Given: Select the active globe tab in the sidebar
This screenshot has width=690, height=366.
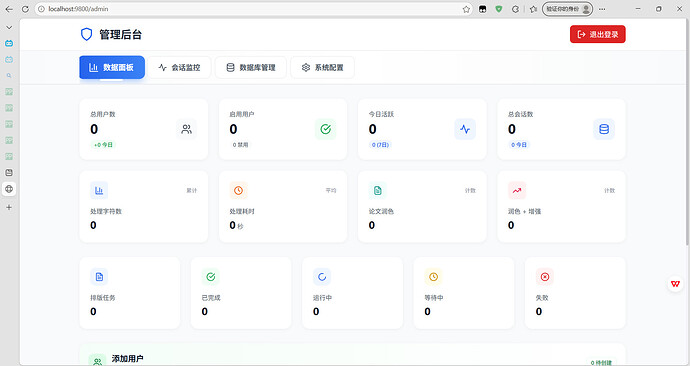Looking at the screenshot, I should pos(9,189).
